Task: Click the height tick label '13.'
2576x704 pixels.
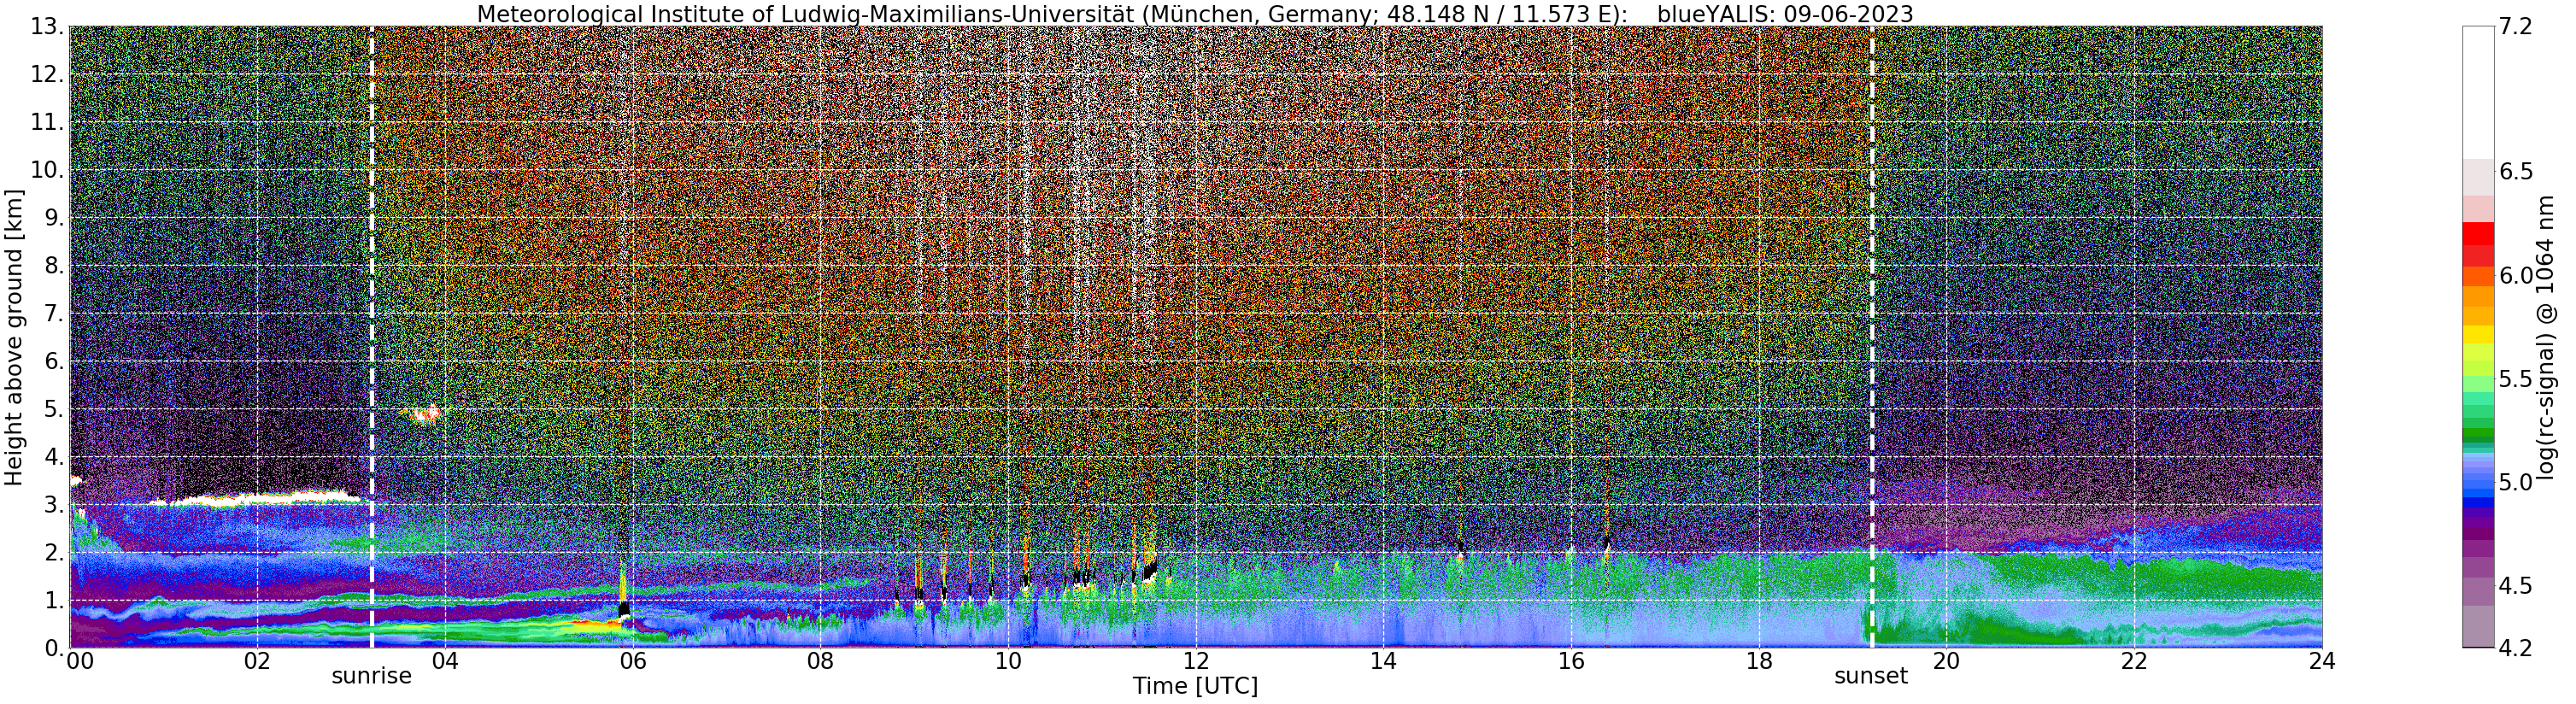Action: click(45, 27)
